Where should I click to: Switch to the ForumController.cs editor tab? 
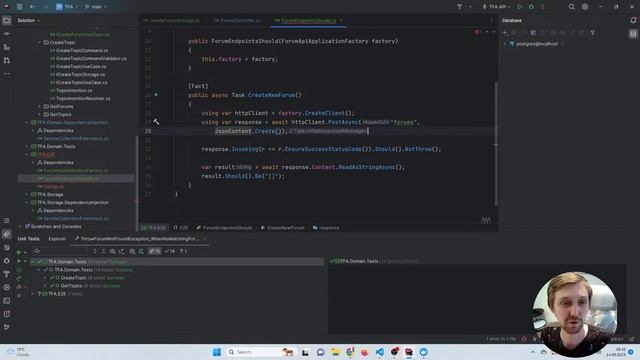coord(238,20)
